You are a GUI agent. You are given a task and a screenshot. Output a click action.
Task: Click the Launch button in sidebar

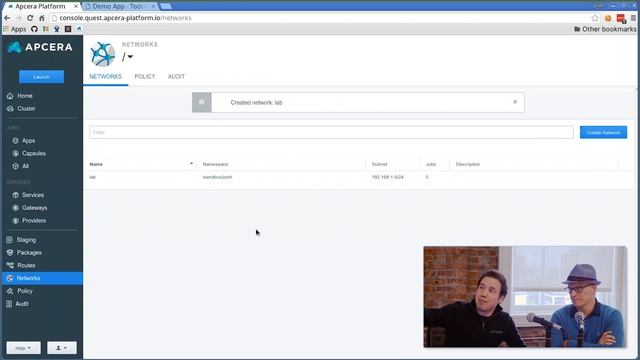41,77
